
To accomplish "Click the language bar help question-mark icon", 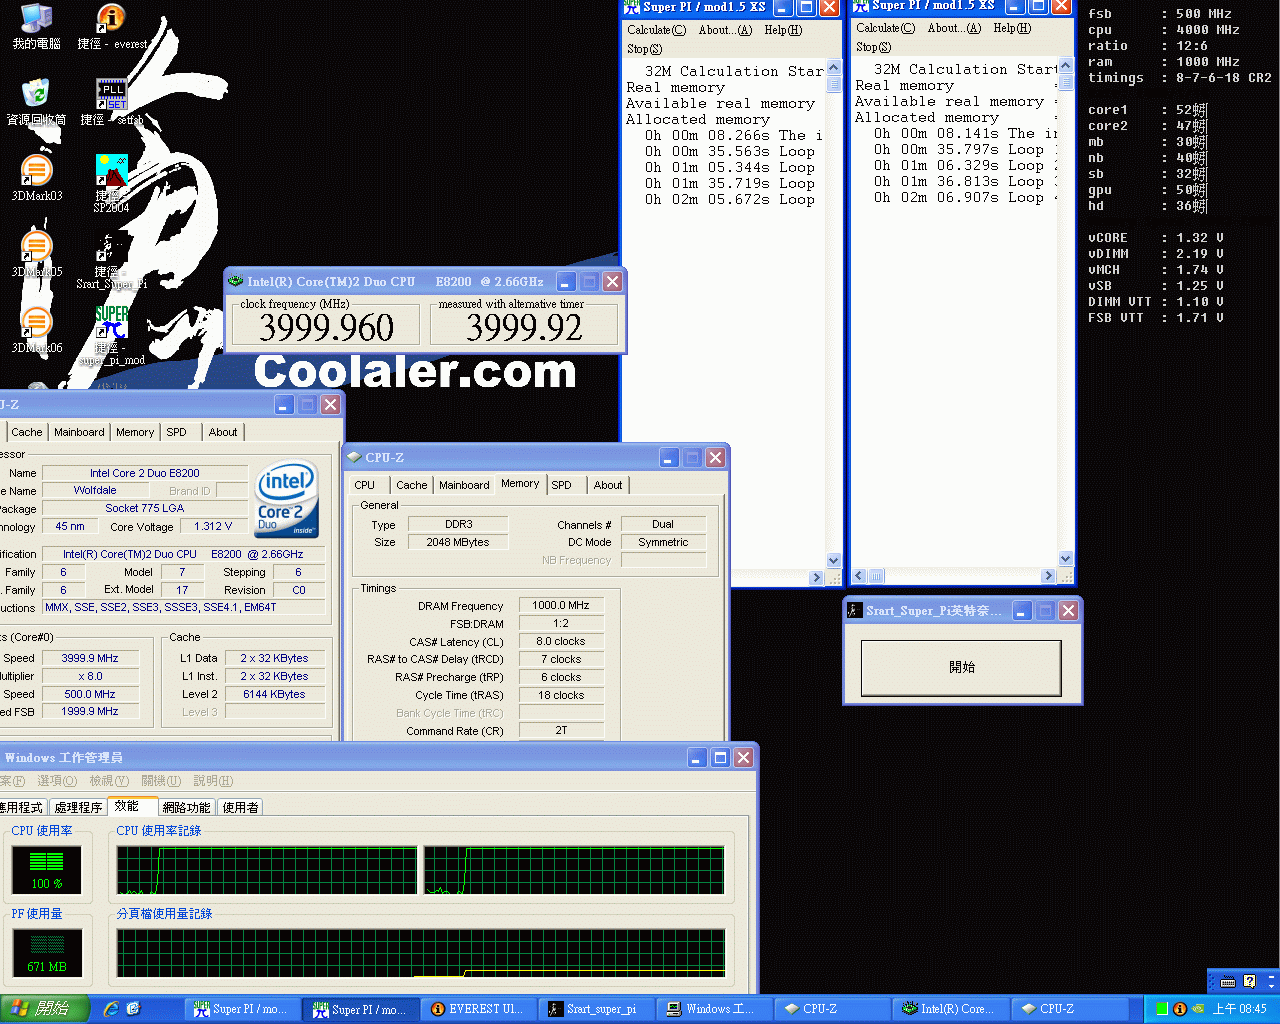I will point(1249,982).
